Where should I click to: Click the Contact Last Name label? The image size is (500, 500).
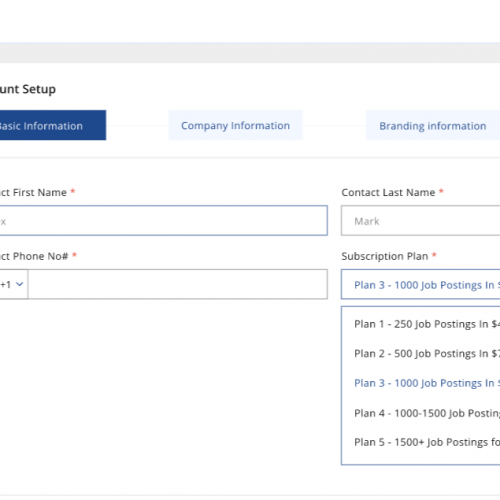tap(388, 192)
